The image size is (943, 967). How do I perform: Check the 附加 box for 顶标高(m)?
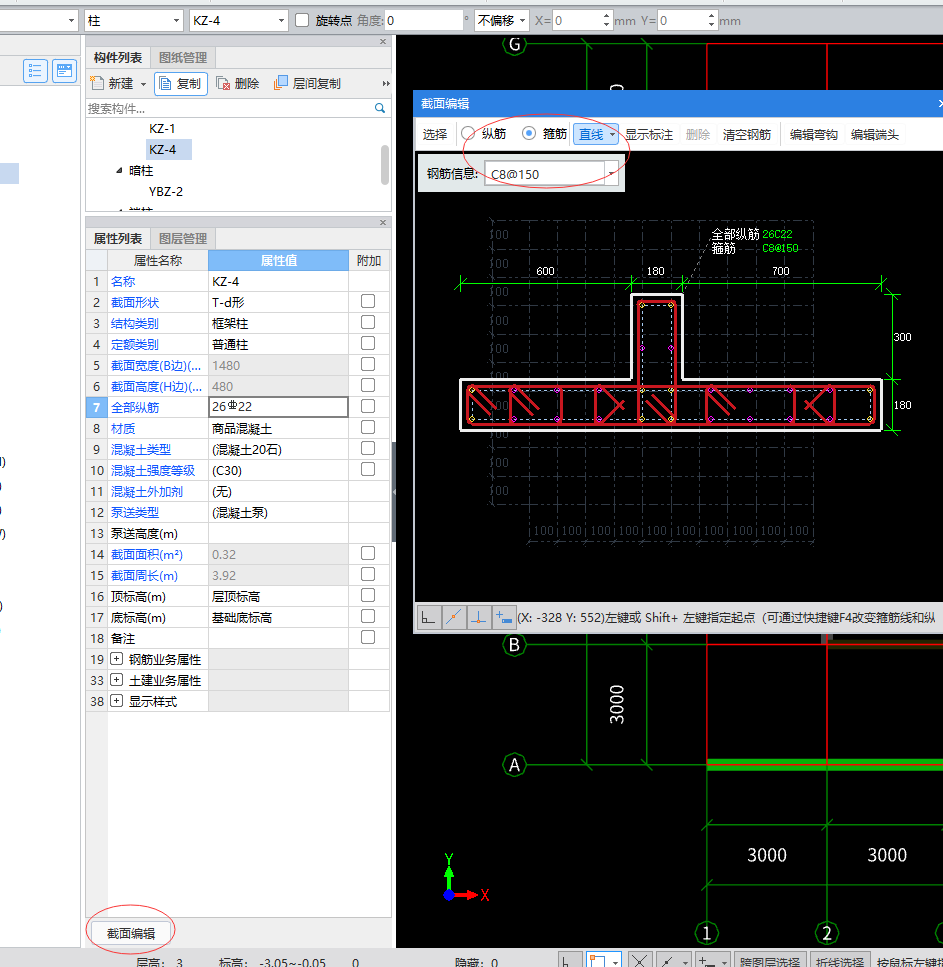coord(368,595)
